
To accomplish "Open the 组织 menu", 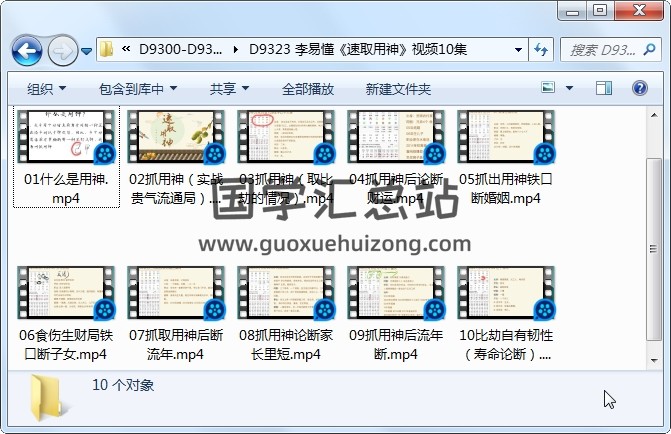I will point(46,89).
